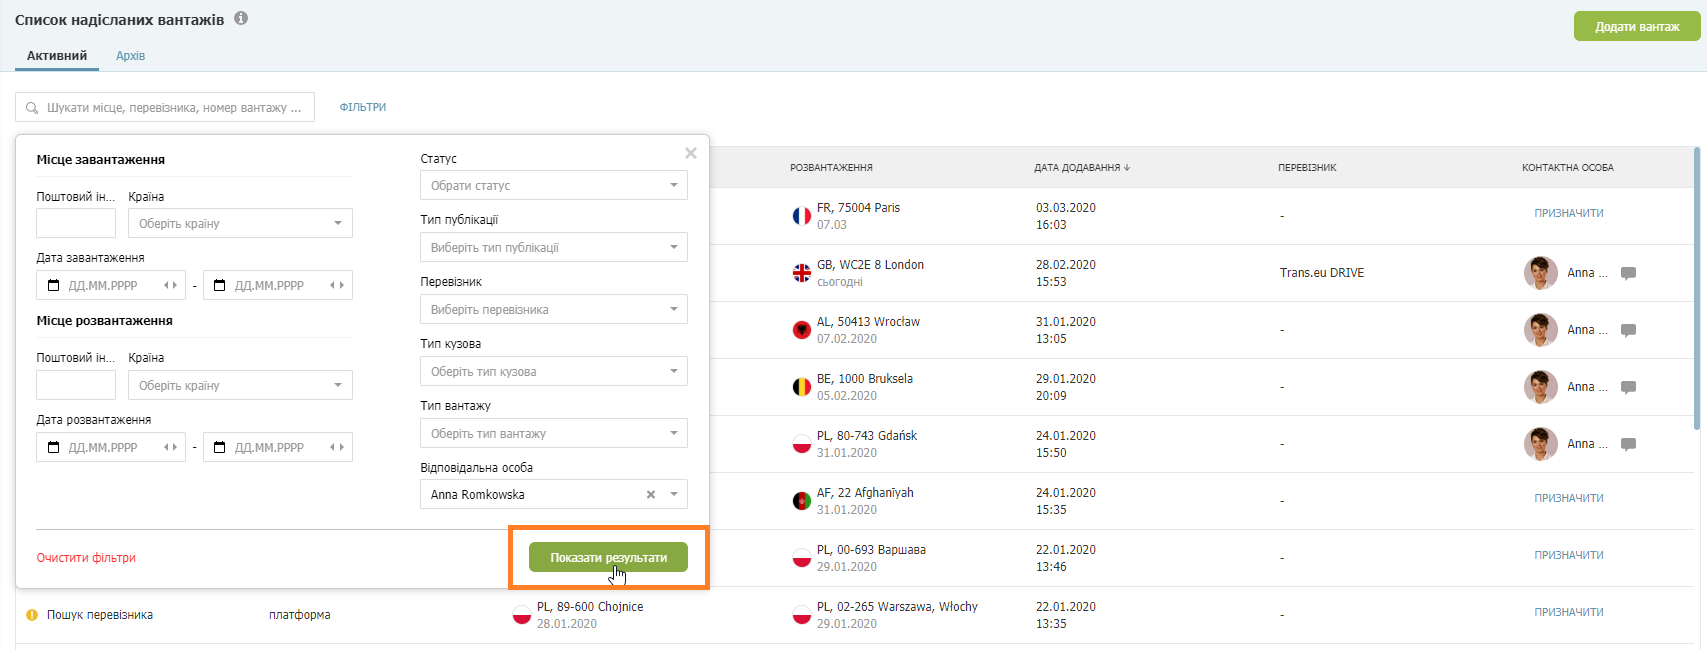Click ПРИЗНАЧИТИ in the Paris row
Screen dimensions: 1707x650
pyautogui.click(x=1569, y=213)
